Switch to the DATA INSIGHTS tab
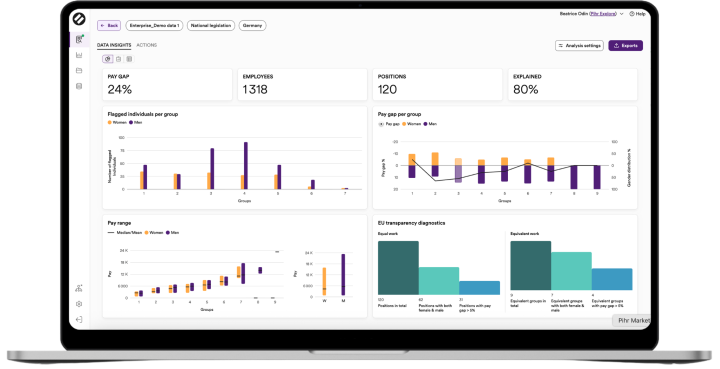Image resolution: width=720 pixels, height=369 pixels. point(114,45)
